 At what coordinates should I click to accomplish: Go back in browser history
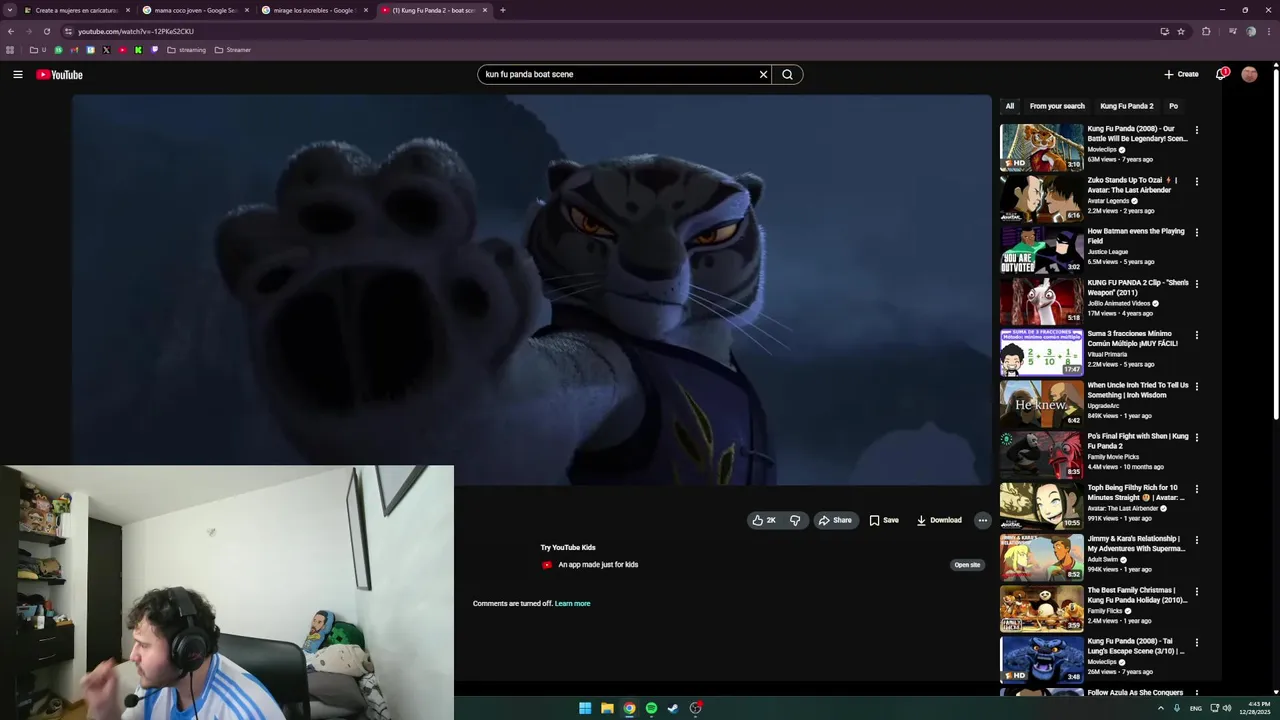11,31
